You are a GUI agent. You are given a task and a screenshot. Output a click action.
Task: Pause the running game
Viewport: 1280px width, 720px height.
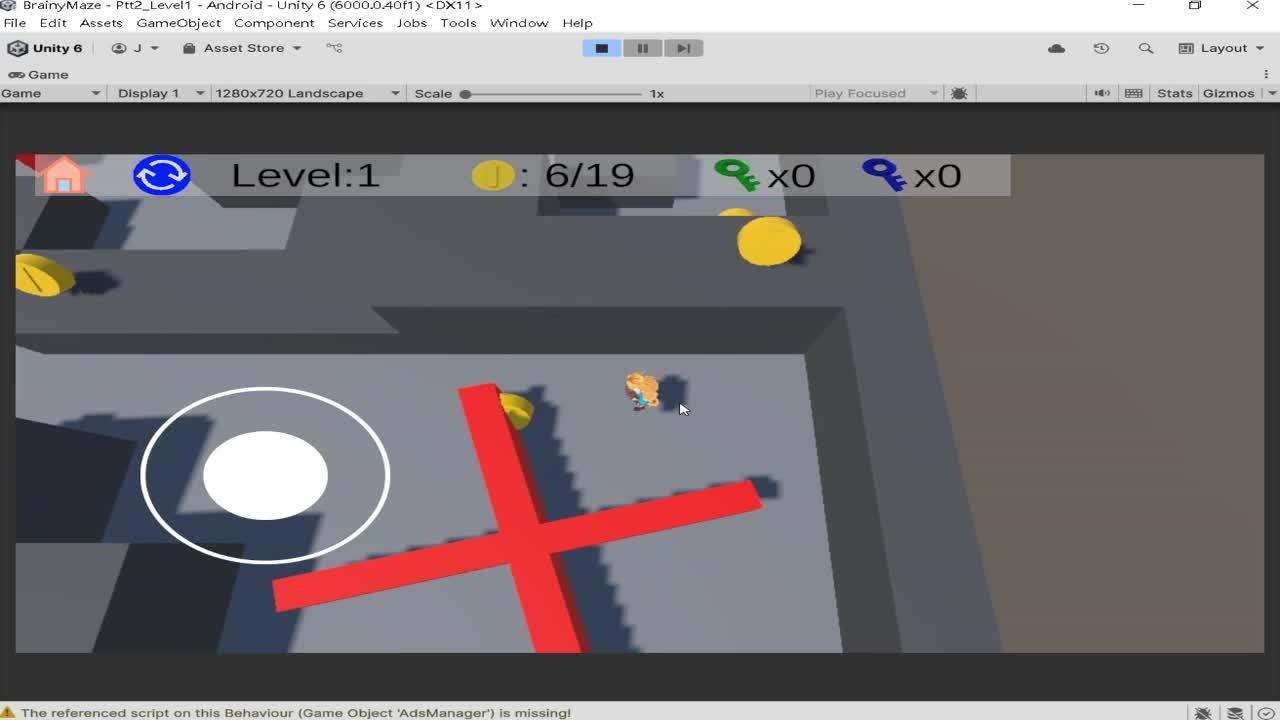tap(643, 48)
